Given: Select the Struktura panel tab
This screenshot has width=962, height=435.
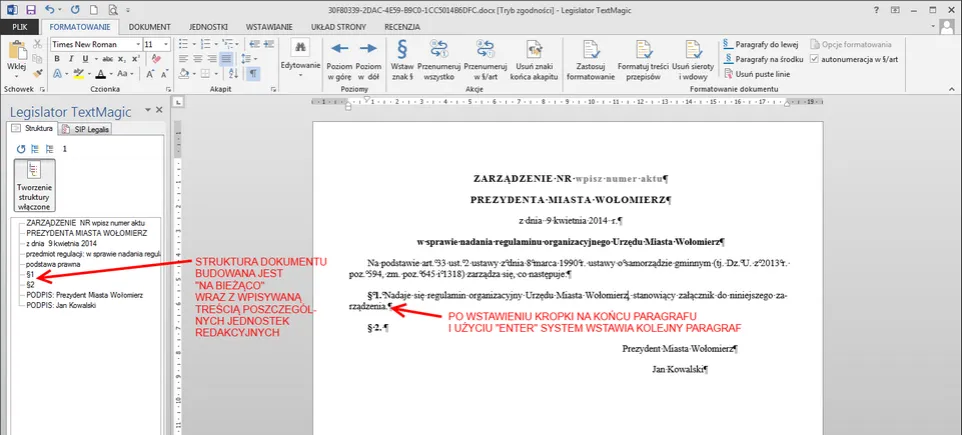Looking at the screenshot, I should tap(33, 129).
